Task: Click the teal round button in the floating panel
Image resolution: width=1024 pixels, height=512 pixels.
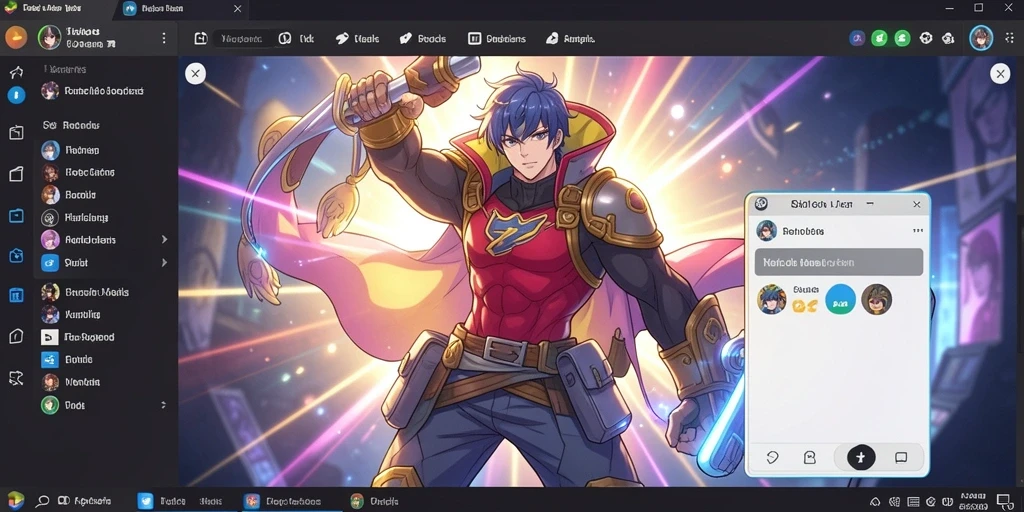Action: [x=840, y=299]
